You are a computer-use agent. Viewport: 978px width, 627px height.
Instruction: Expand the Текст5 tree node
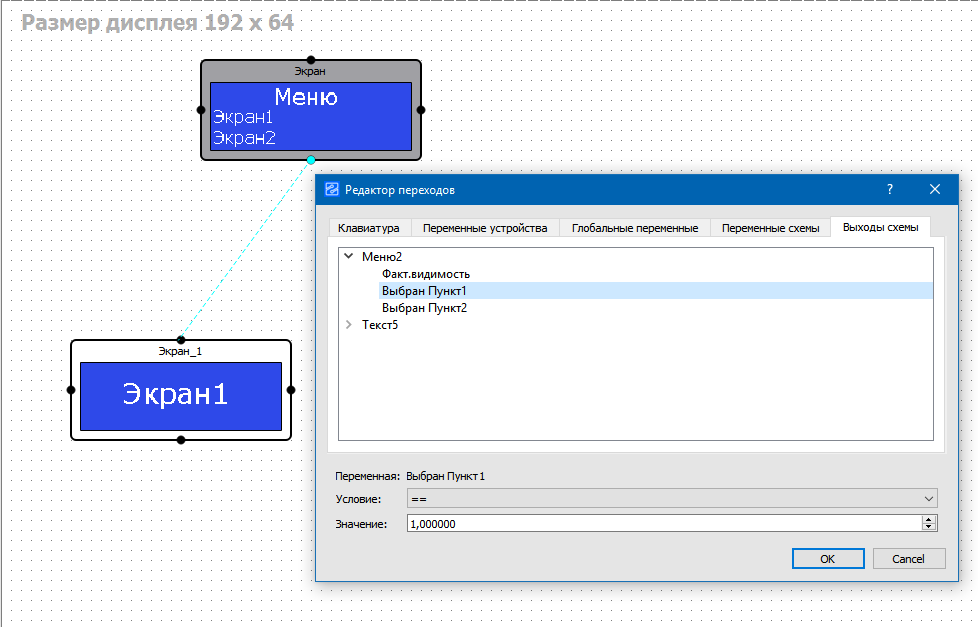pos(349,325)
